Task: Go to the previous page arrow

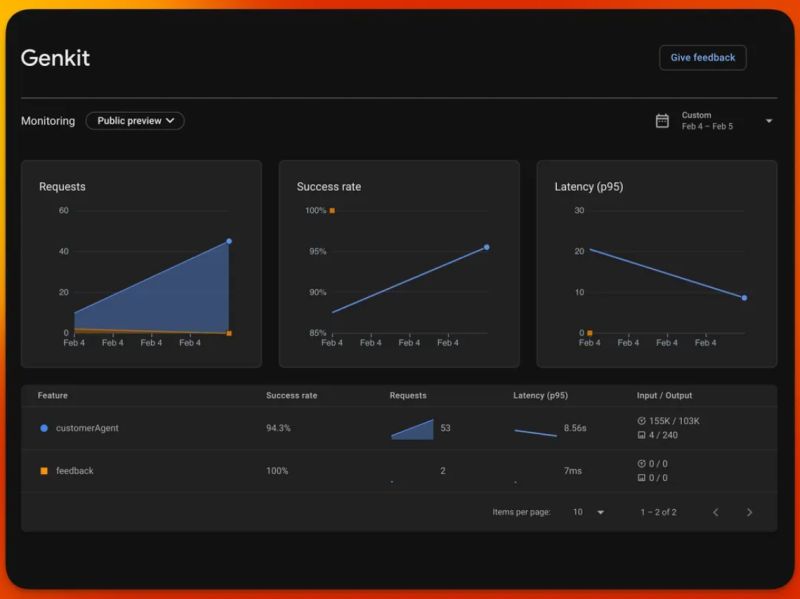Action: coord(716,512)
